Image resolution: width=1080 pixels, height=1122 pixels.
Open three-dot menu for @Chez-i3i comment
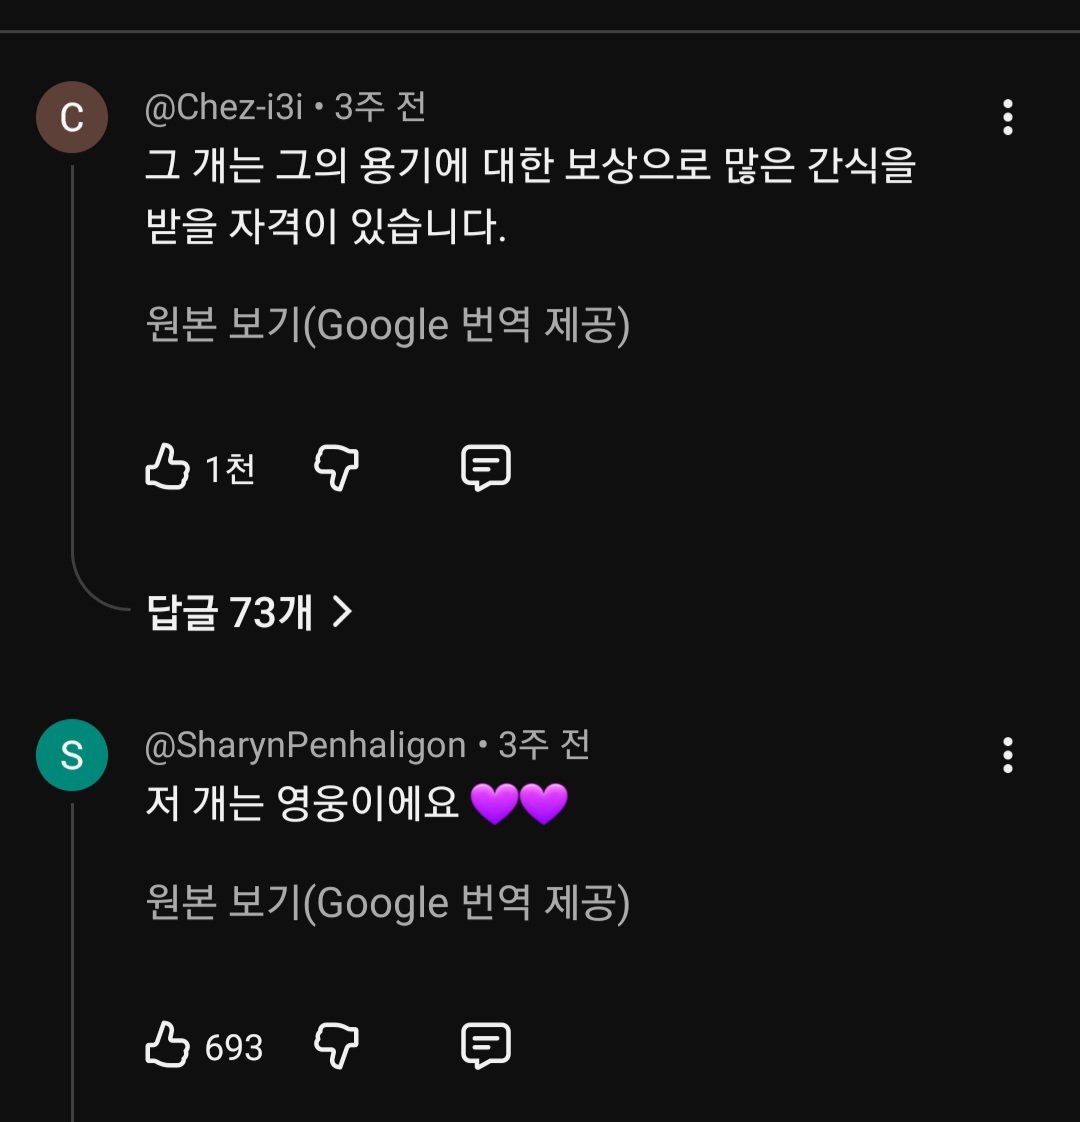click(x=1007, y=118)
